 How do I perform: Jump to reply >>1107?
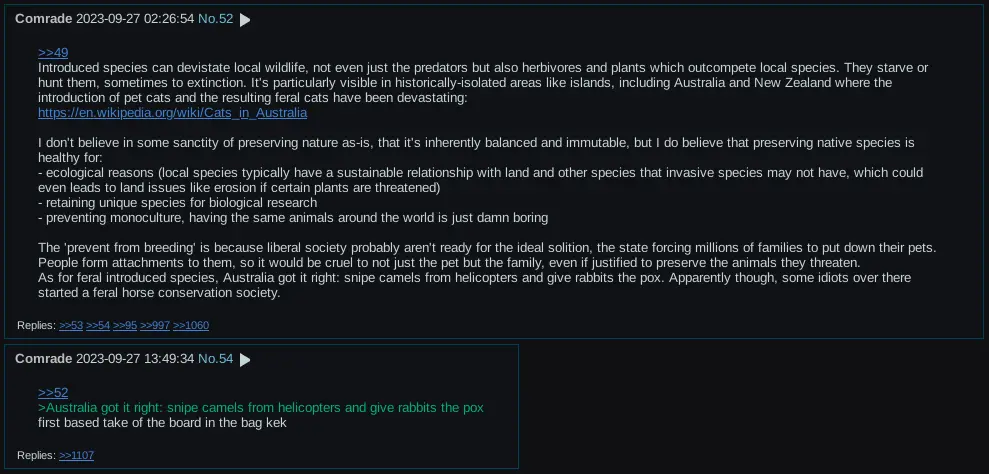[77, 455]
